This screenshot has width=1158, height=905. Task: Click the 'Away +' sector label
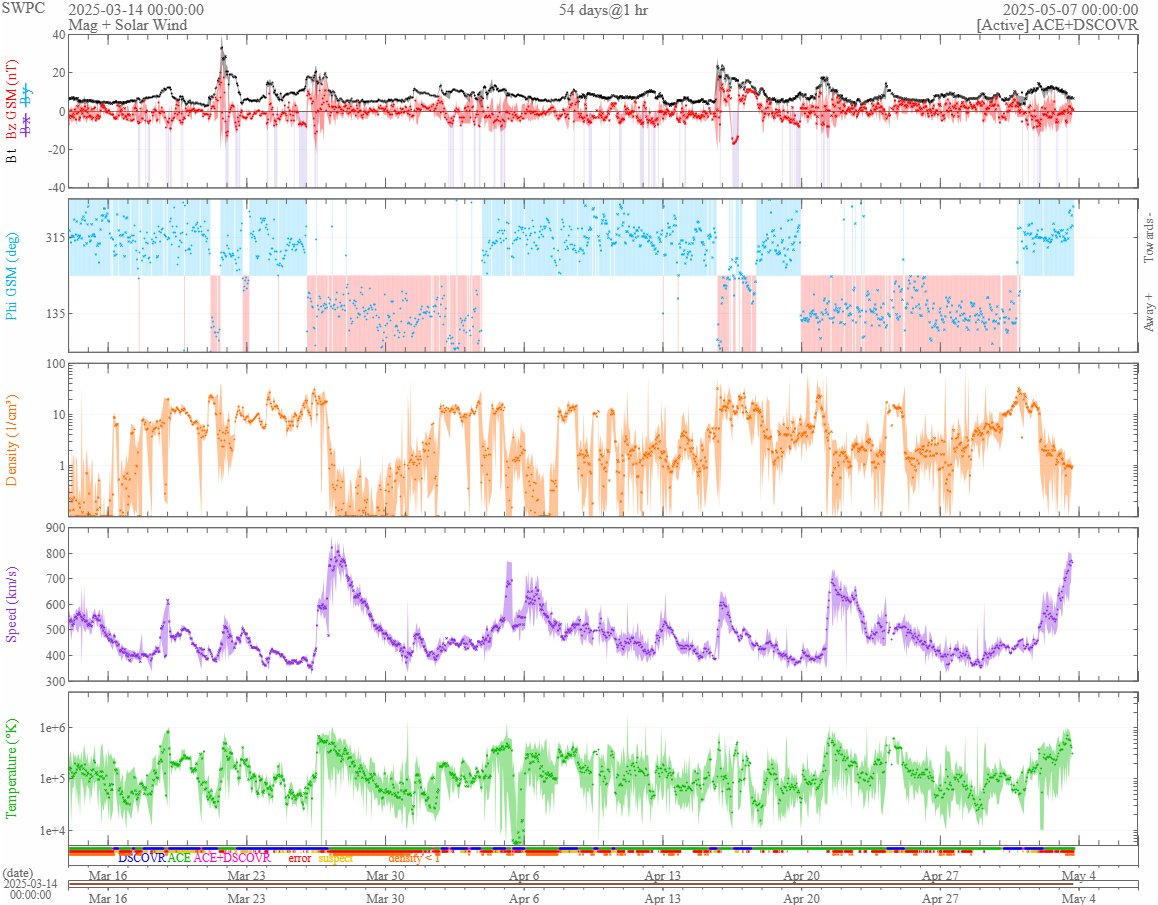(x=1148, y=313)
